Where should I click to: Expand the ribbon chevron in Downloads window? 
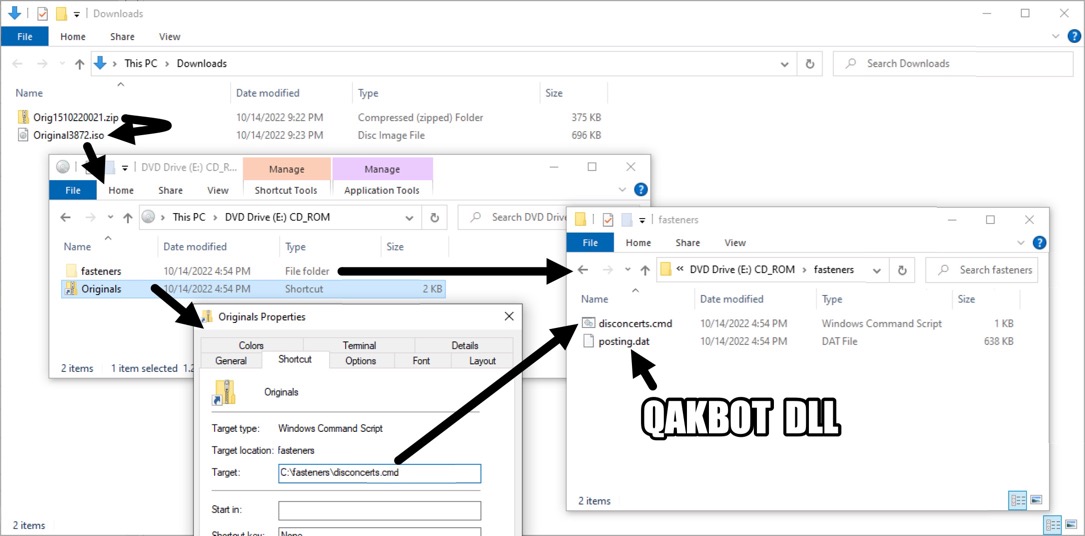click(x=1056, y=37)
